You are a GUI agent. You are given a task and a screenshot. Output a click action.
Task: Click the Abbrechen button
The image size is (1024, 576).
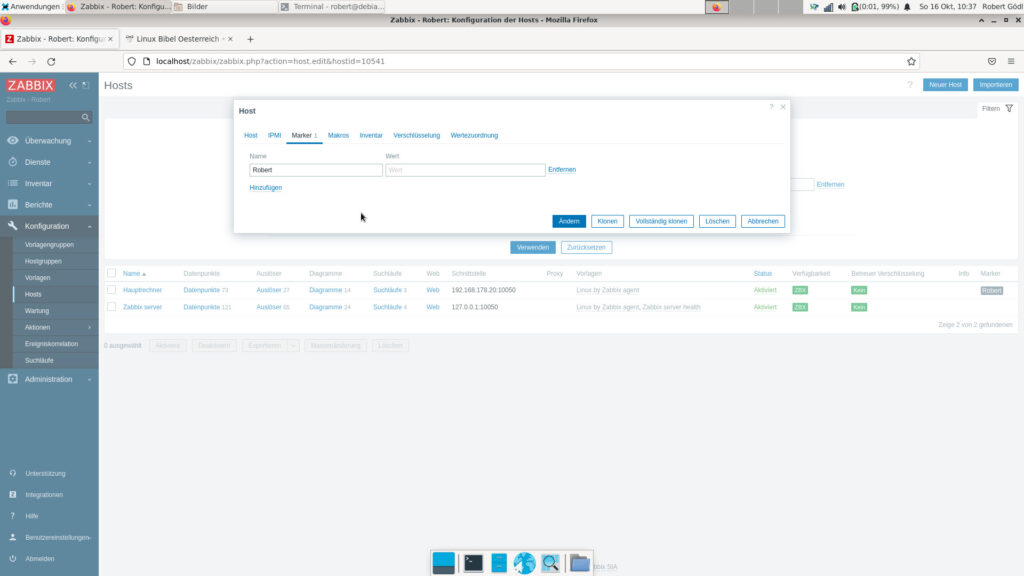(x=763, y=221)
